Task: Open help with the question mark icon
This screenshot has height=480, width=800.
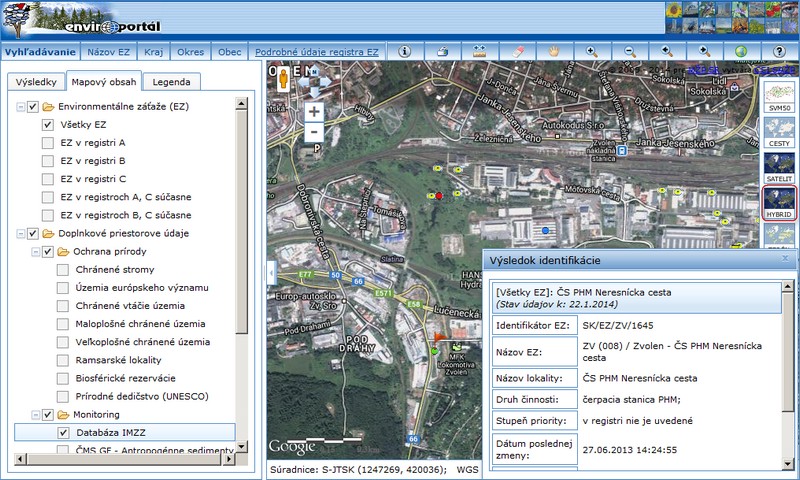Action: pyautogui.click(x=779, y=52)
